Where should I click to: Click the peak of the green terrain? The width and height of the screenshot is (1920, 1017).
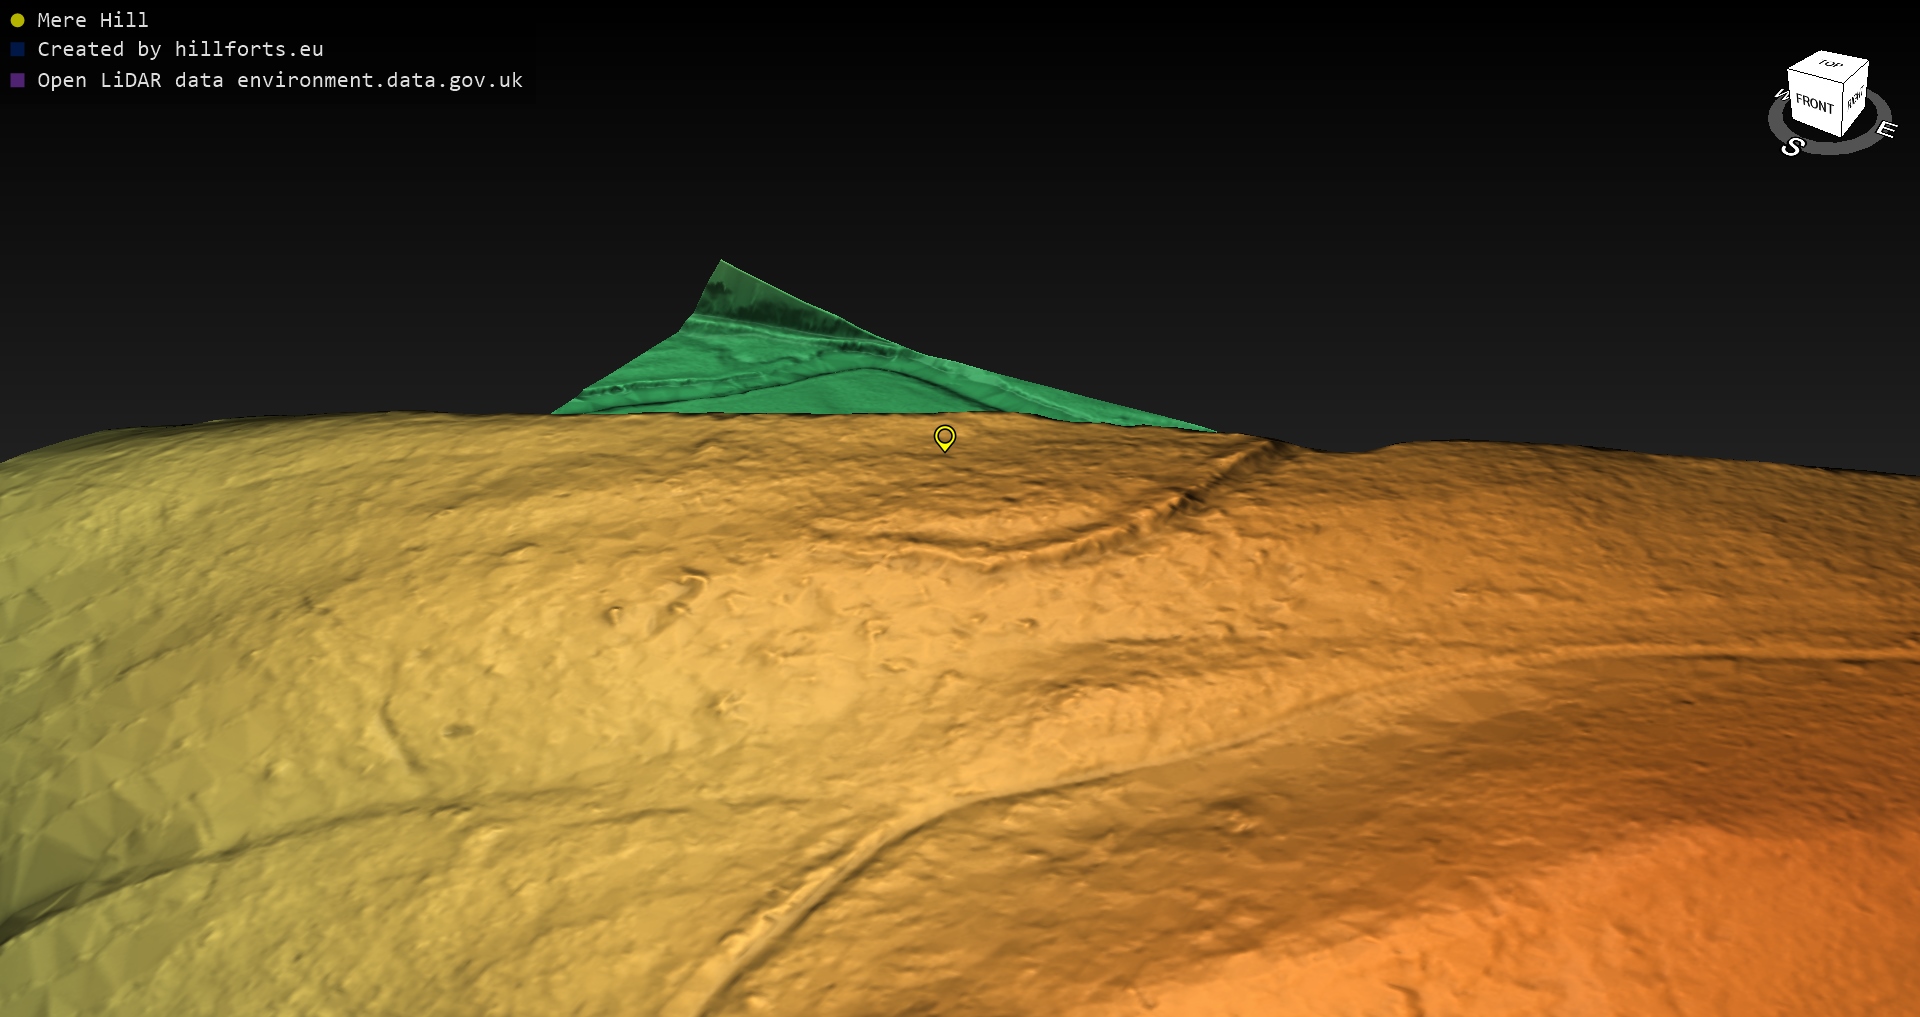click(x=722, y=264)
